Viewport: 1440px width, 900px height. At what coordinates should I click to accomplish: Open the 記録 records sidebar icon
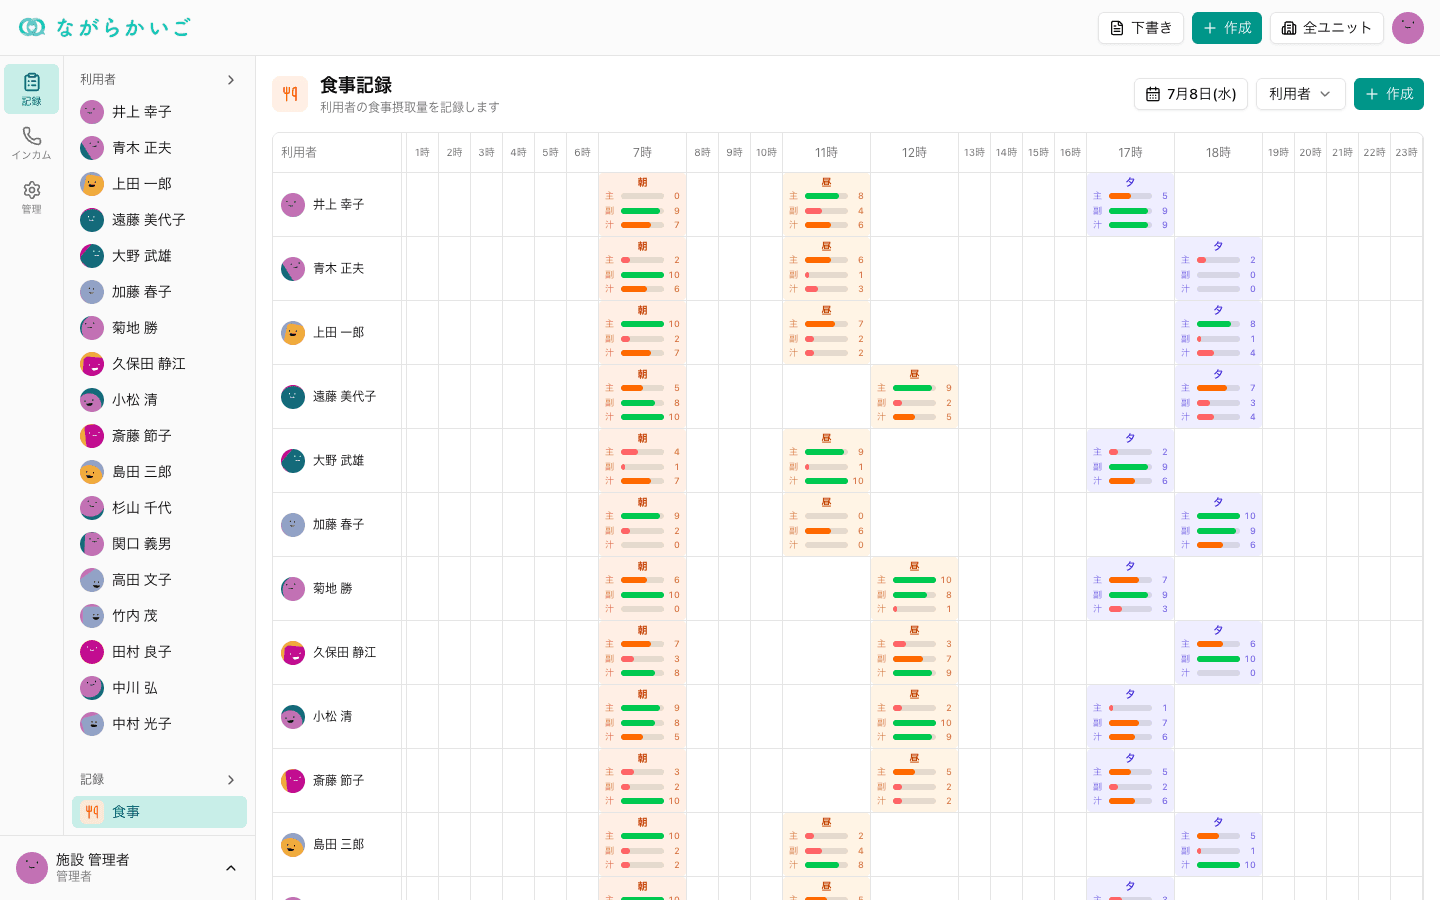(x=31, y=89)
